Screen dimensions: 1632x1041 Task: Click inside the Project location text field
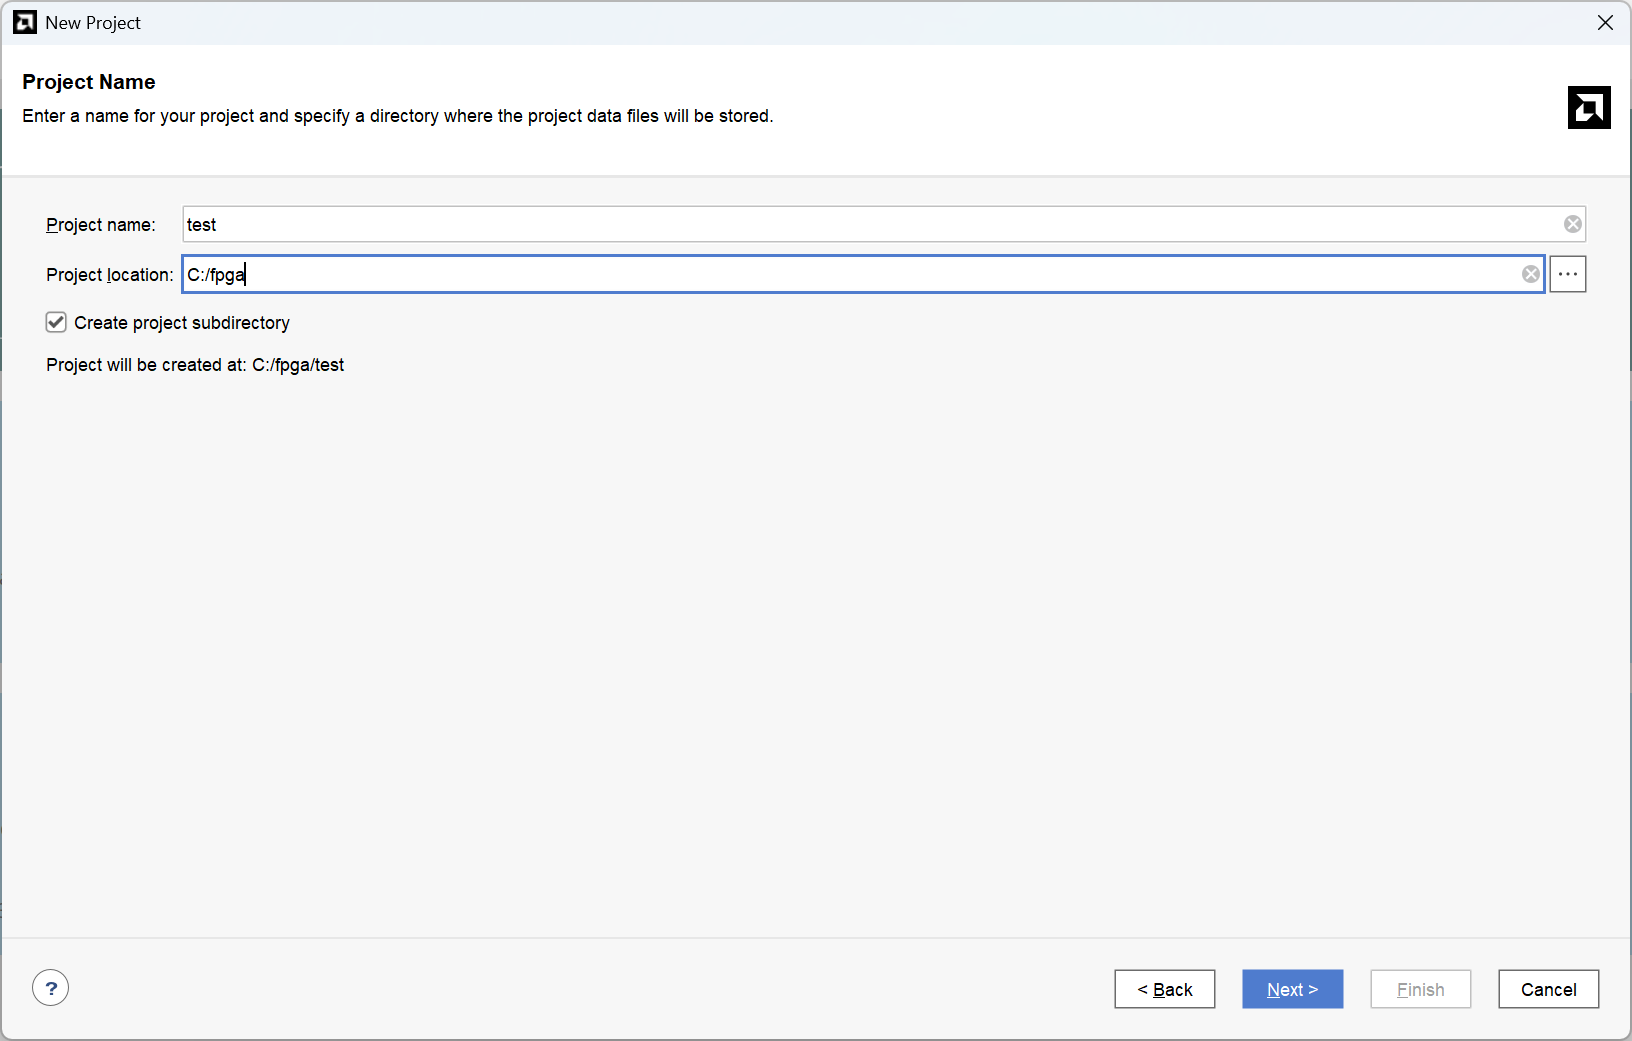tap(850, 274)
